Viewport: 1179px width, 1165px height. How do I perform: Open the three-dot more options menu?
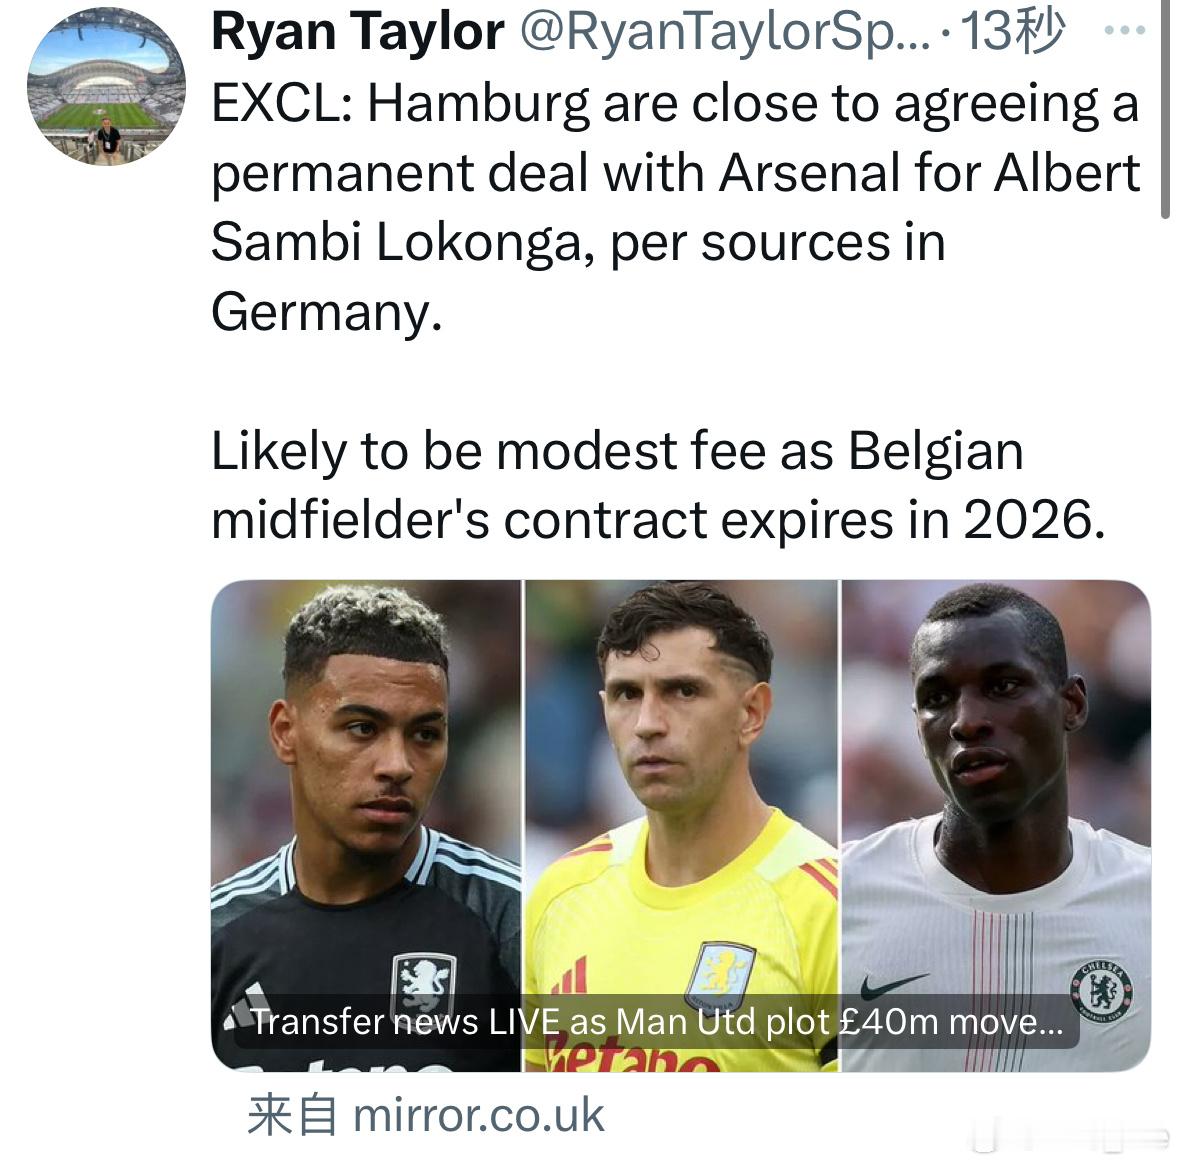click(x=1124, y=31)
